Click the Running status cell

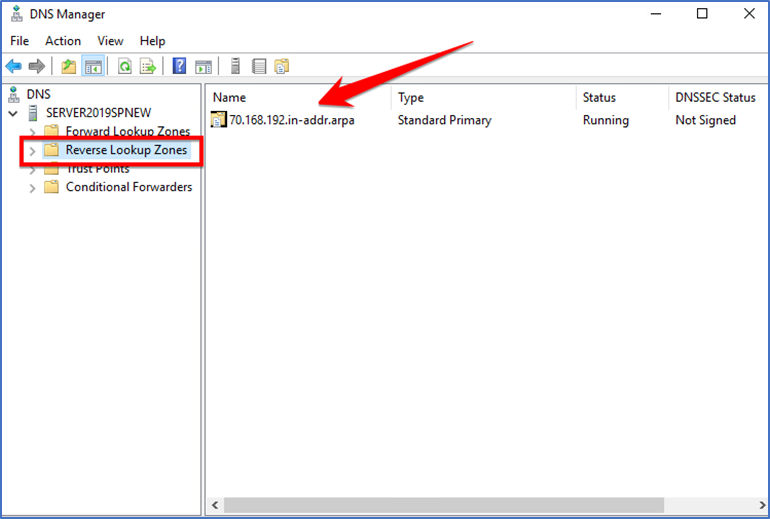pyautogui.click(x=605, y=120)
